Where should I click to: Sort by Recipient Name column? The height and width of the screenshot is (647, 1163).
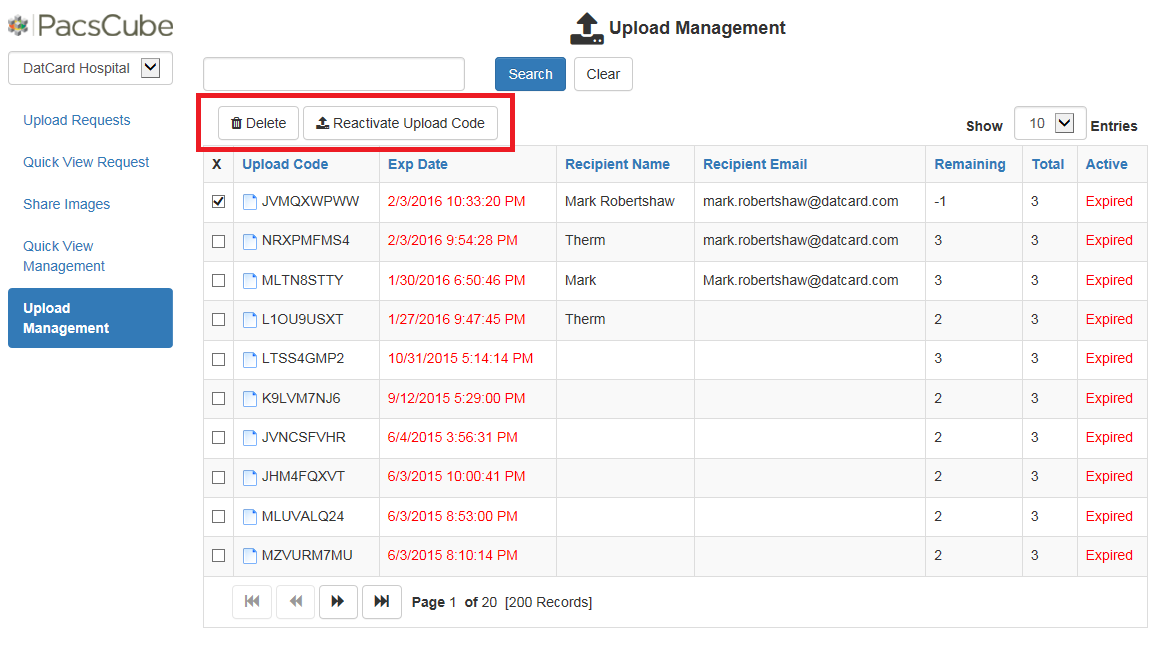[617, 165]
